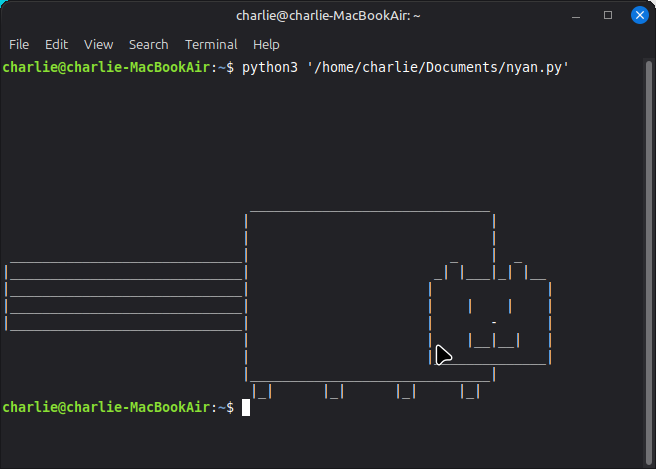Image resolution: width=656 pixels, height=469 pixels.
Task: Open the View menu
Action: (98, 44)
